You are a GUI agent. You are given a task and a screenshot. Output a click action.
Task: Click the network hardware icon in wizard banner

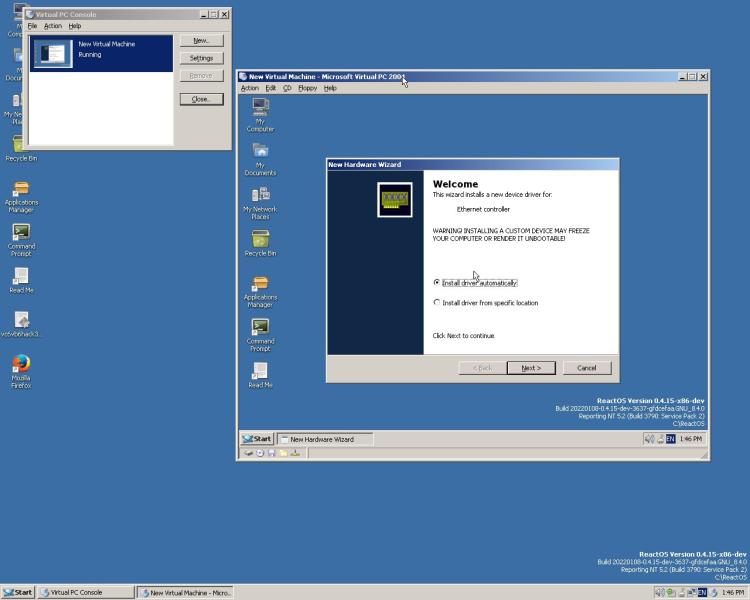395,200
